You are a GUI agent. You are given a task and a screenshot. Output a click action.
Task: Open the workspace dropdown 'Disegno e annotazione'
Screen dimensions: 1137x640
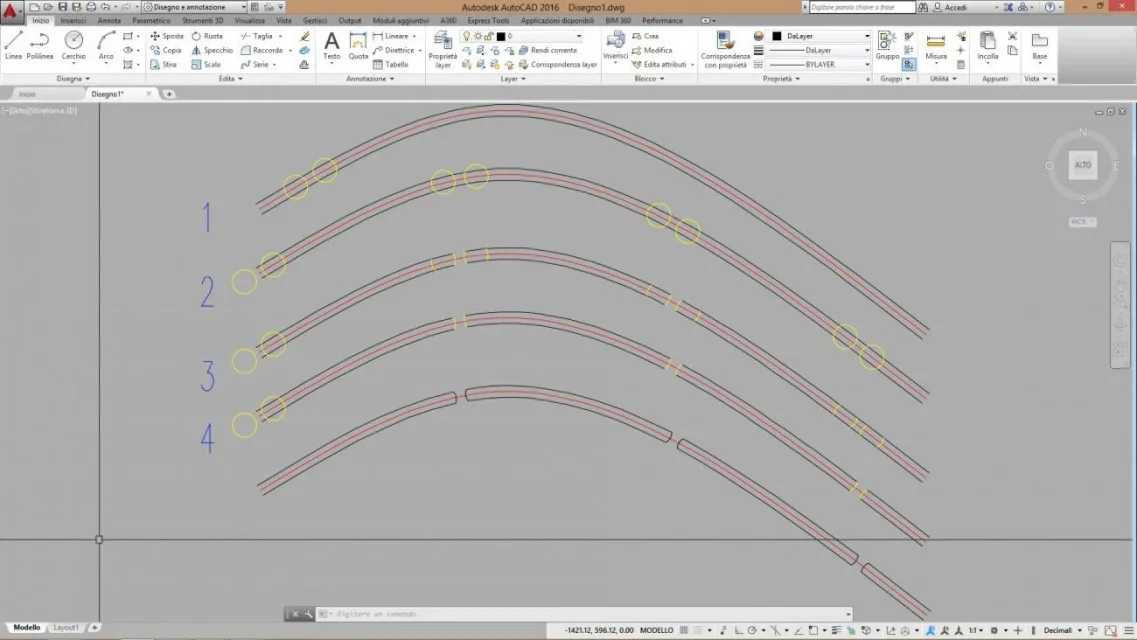pyautogui.click(x=196, y=7)
